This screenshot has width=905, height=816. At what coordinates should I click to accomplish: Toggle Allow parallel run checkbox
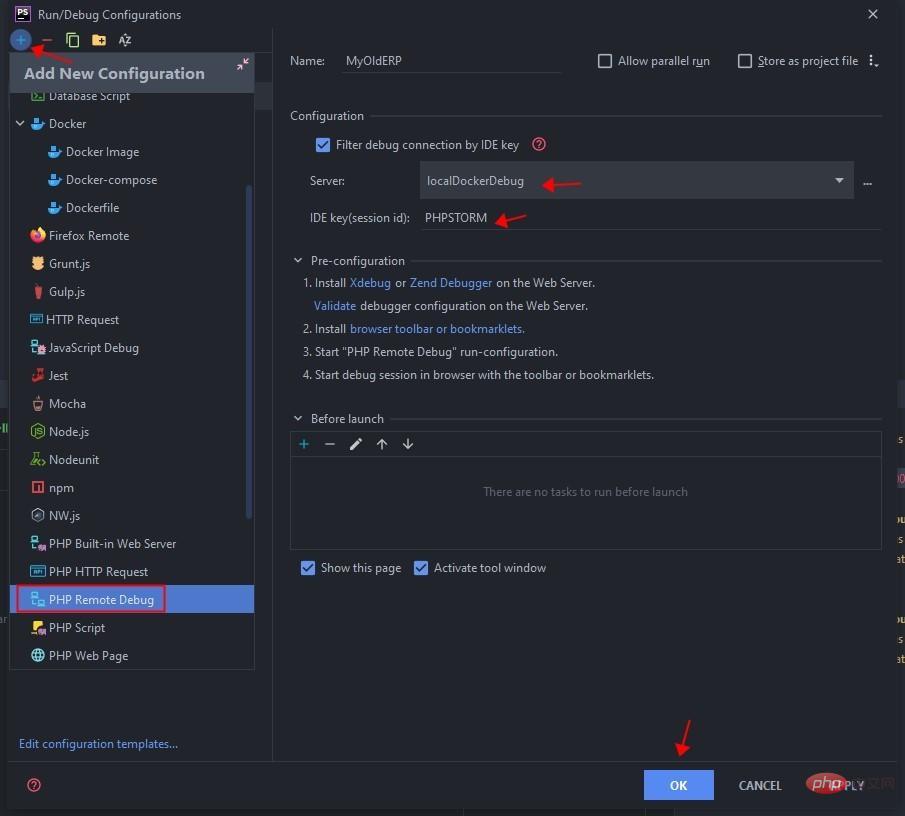pos(604,61)
